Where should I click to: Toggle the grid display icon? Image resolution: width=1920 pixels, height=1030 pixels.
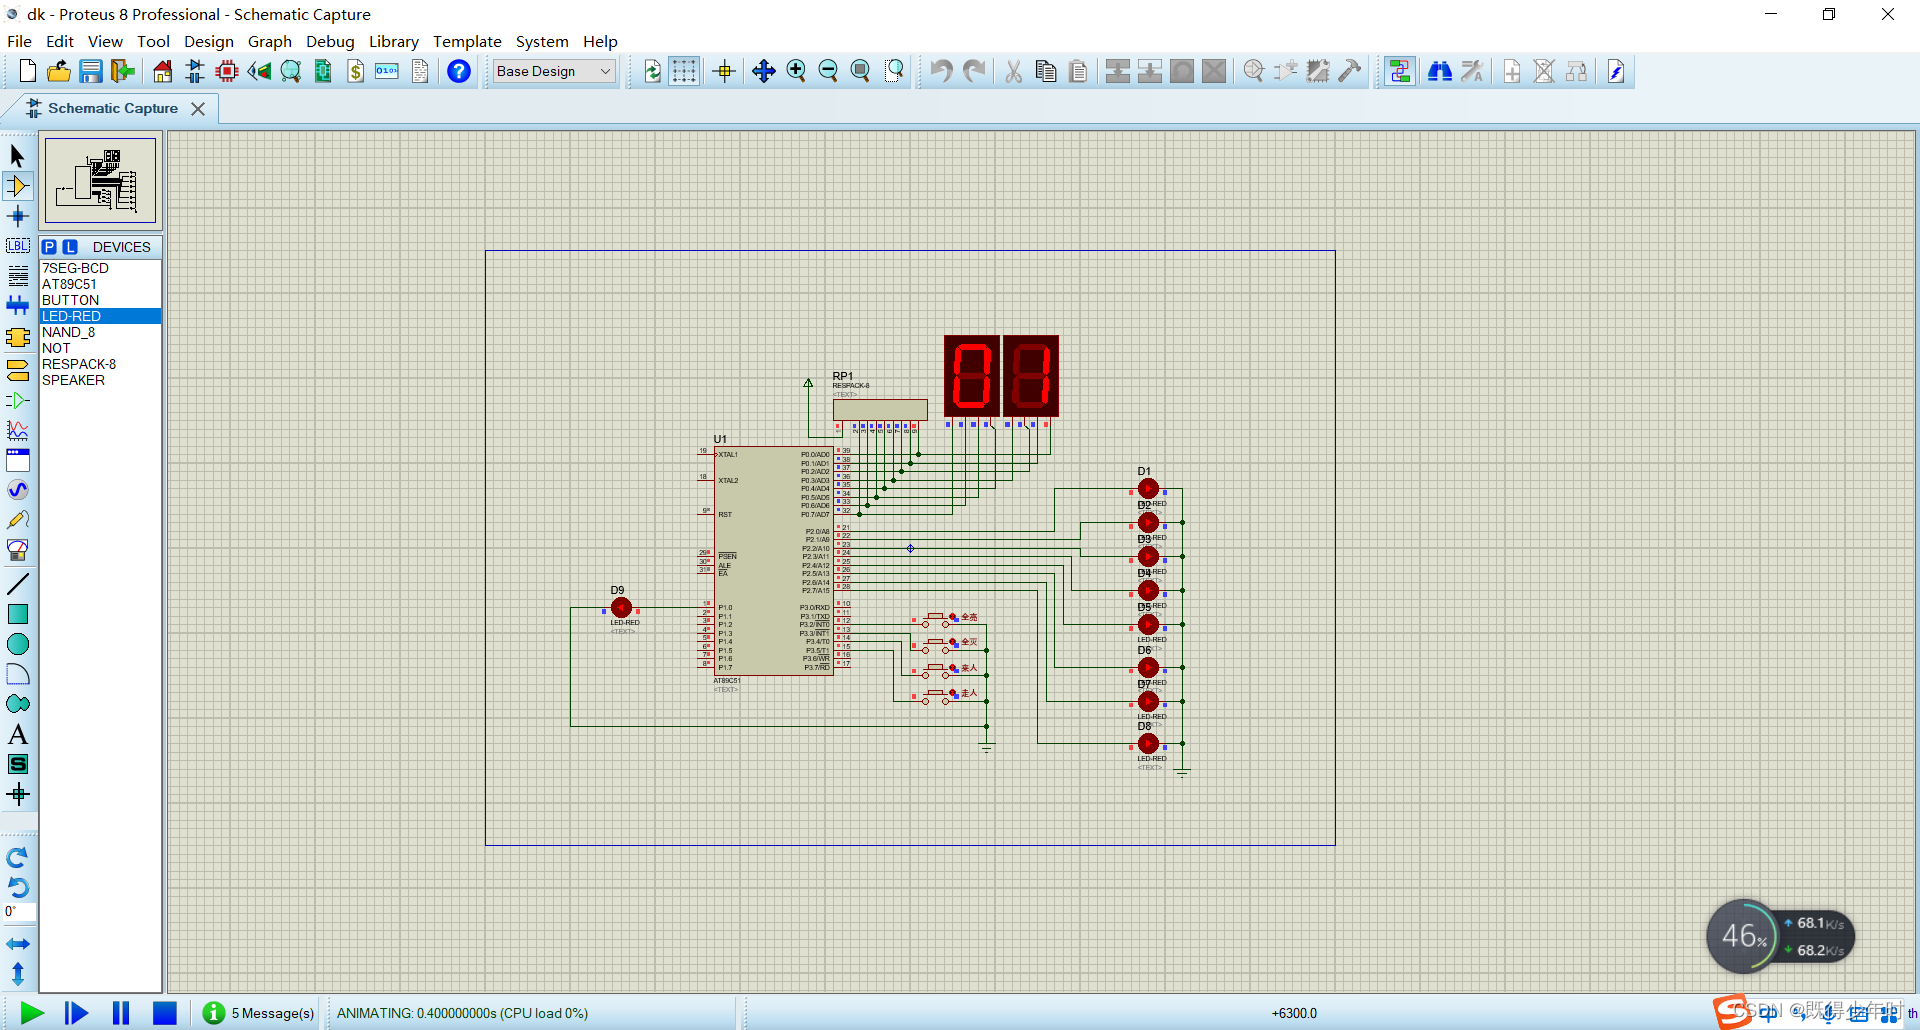pos(684,71)
